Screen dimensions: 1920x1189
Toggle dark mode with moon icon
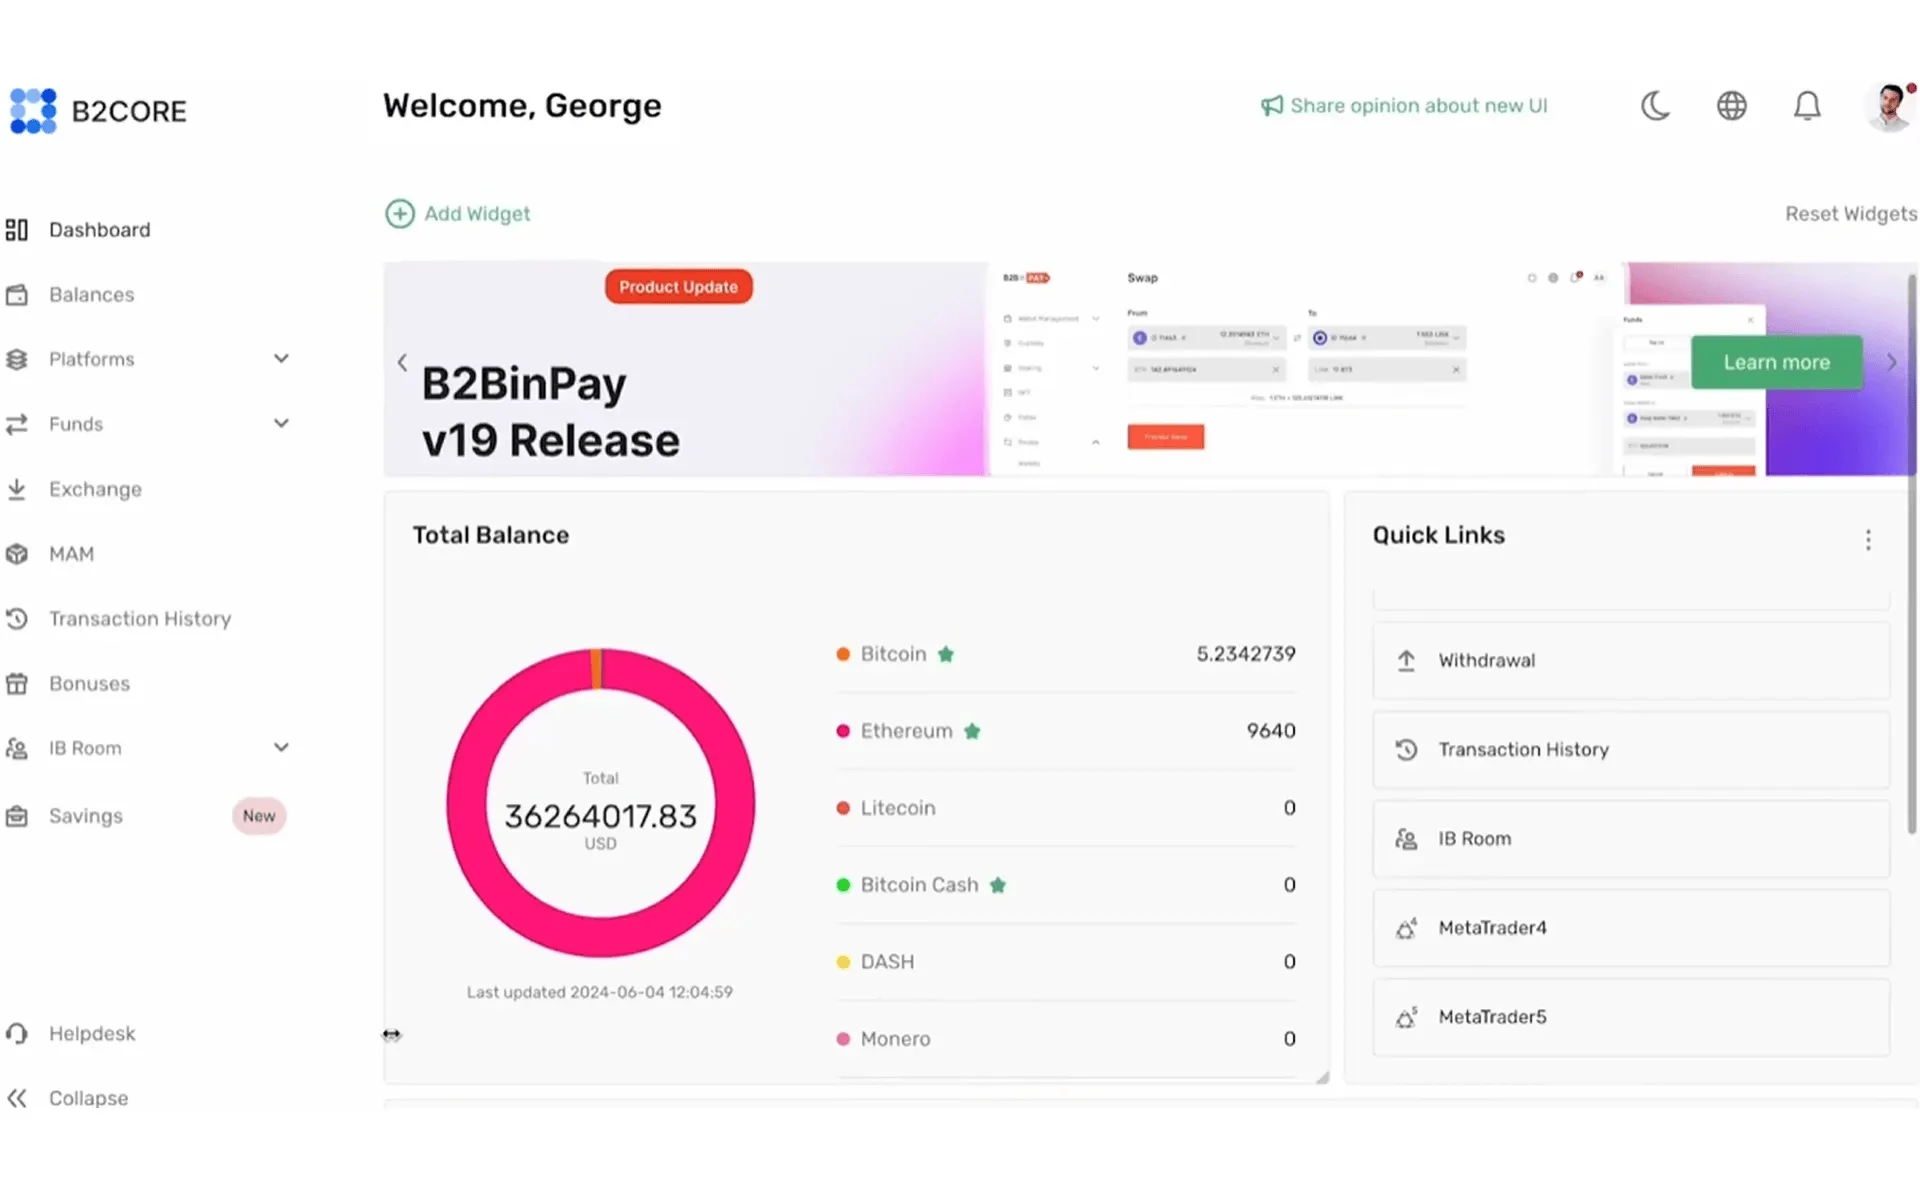point(1655,106)
